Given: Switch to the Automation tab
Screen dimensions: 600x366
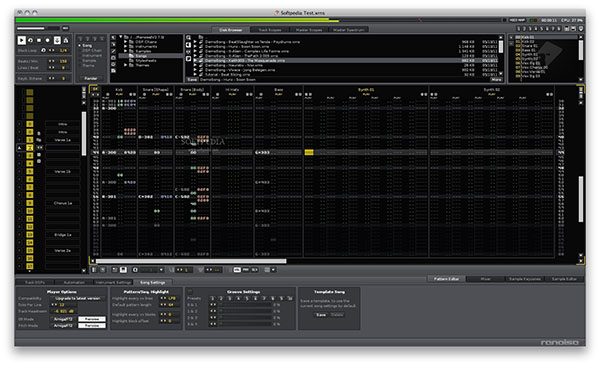Looking at the screenshot, I should pos(74,283).
